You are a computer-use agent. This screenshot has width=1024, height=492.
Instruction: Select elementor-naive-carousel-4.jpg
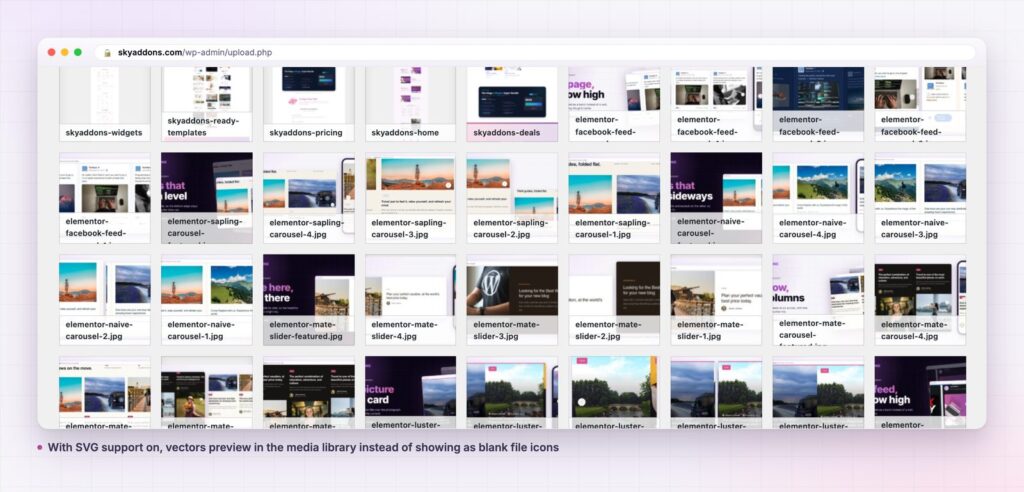click(818, 198)
